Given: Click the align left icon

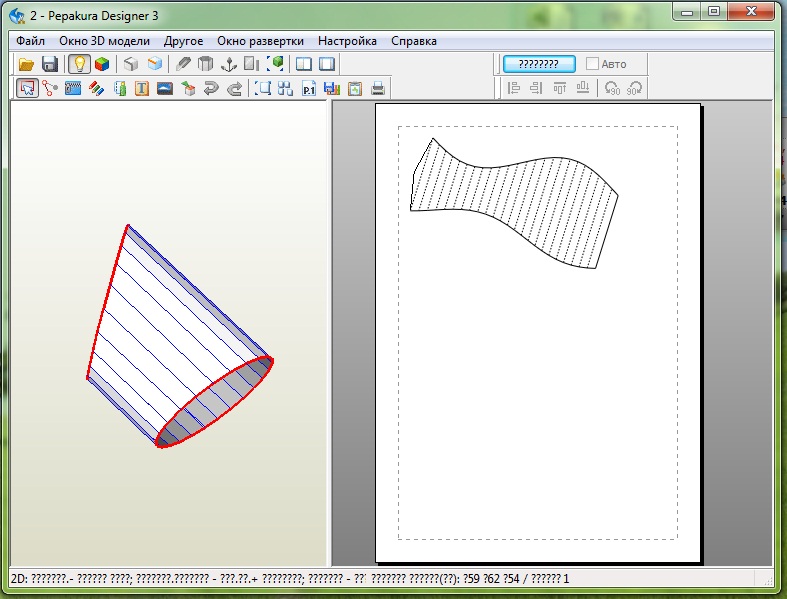Looking at the screenshot, I should tap(513, 88).
